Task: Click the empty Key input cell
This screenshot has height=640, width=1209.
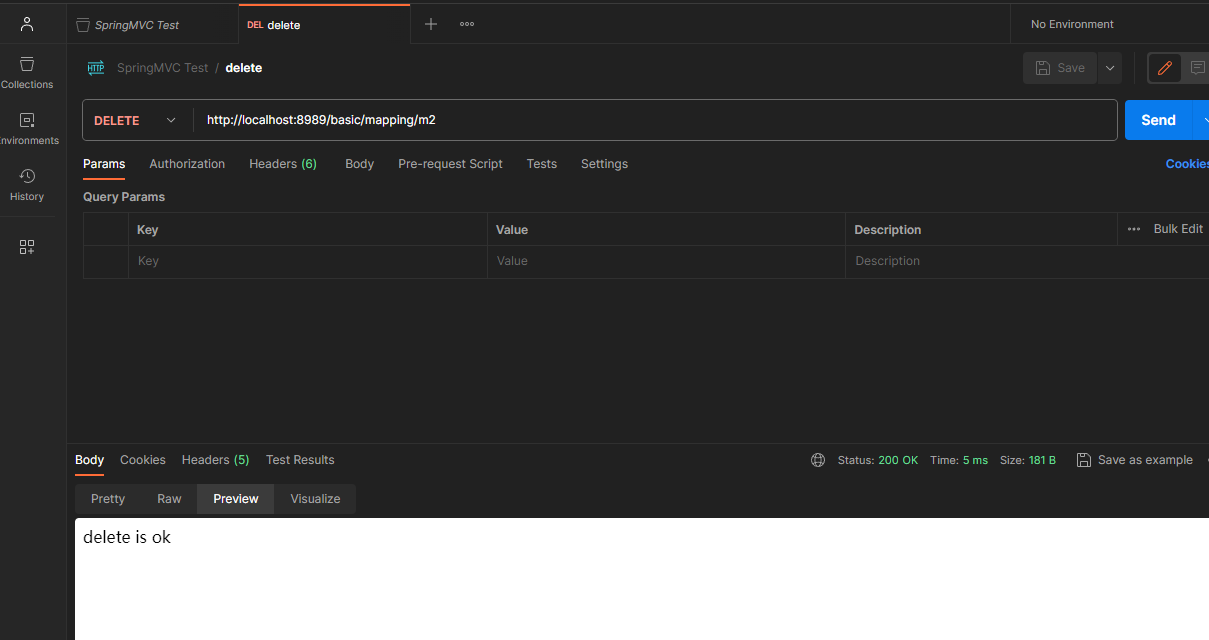Action: (308, 261)
